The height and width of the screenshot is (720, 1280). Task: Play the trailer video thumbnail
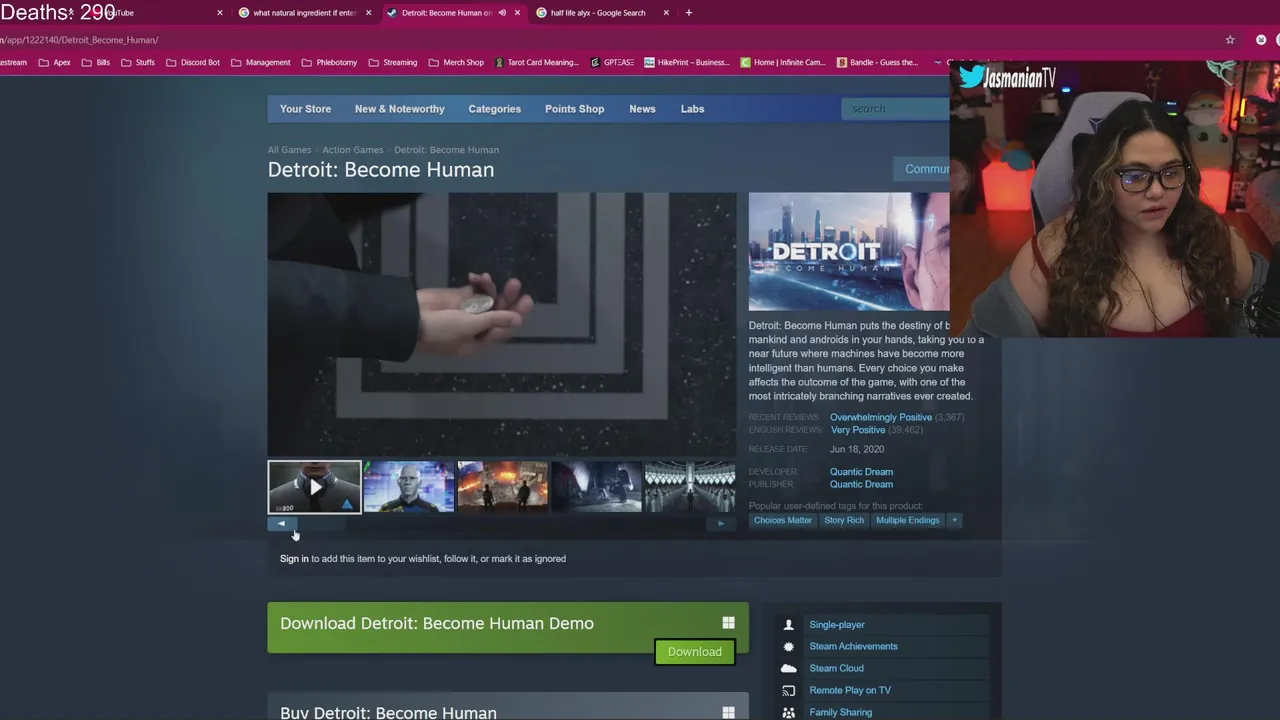point(314,487)
